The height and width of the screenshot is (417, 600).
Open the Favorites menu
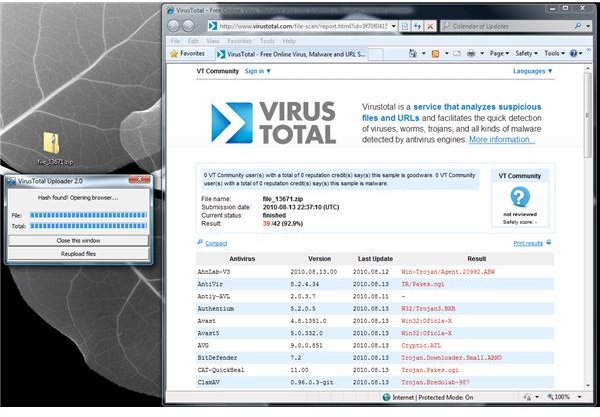pos(239,41)
